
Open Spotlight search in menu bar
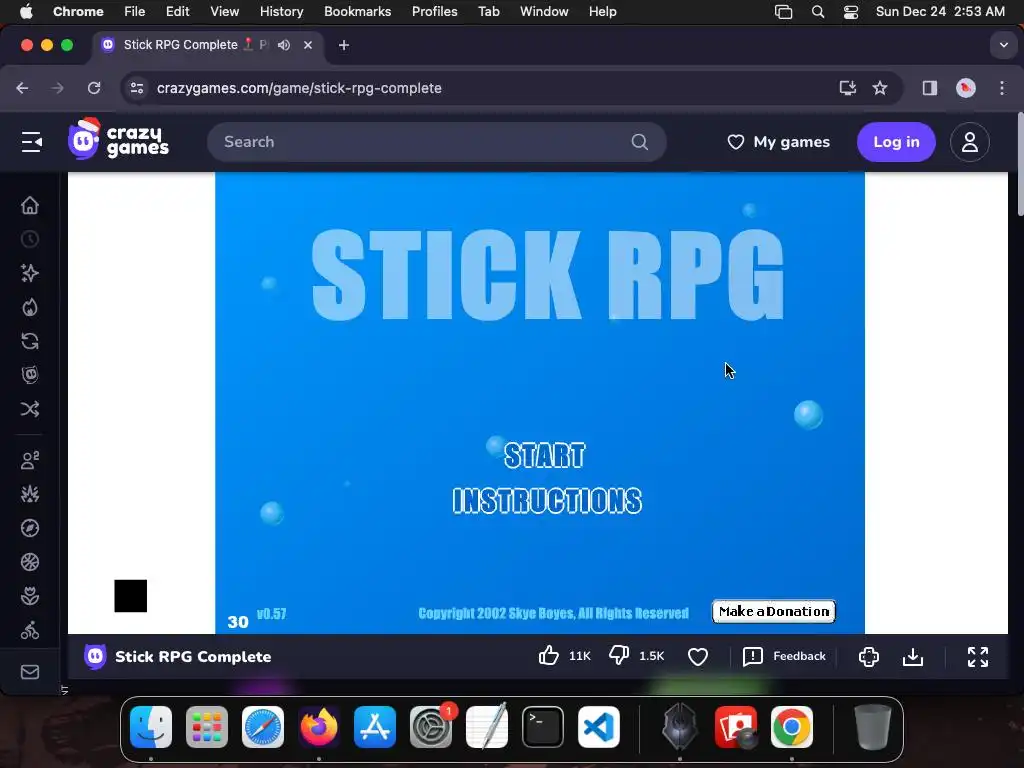click(818, 12)
